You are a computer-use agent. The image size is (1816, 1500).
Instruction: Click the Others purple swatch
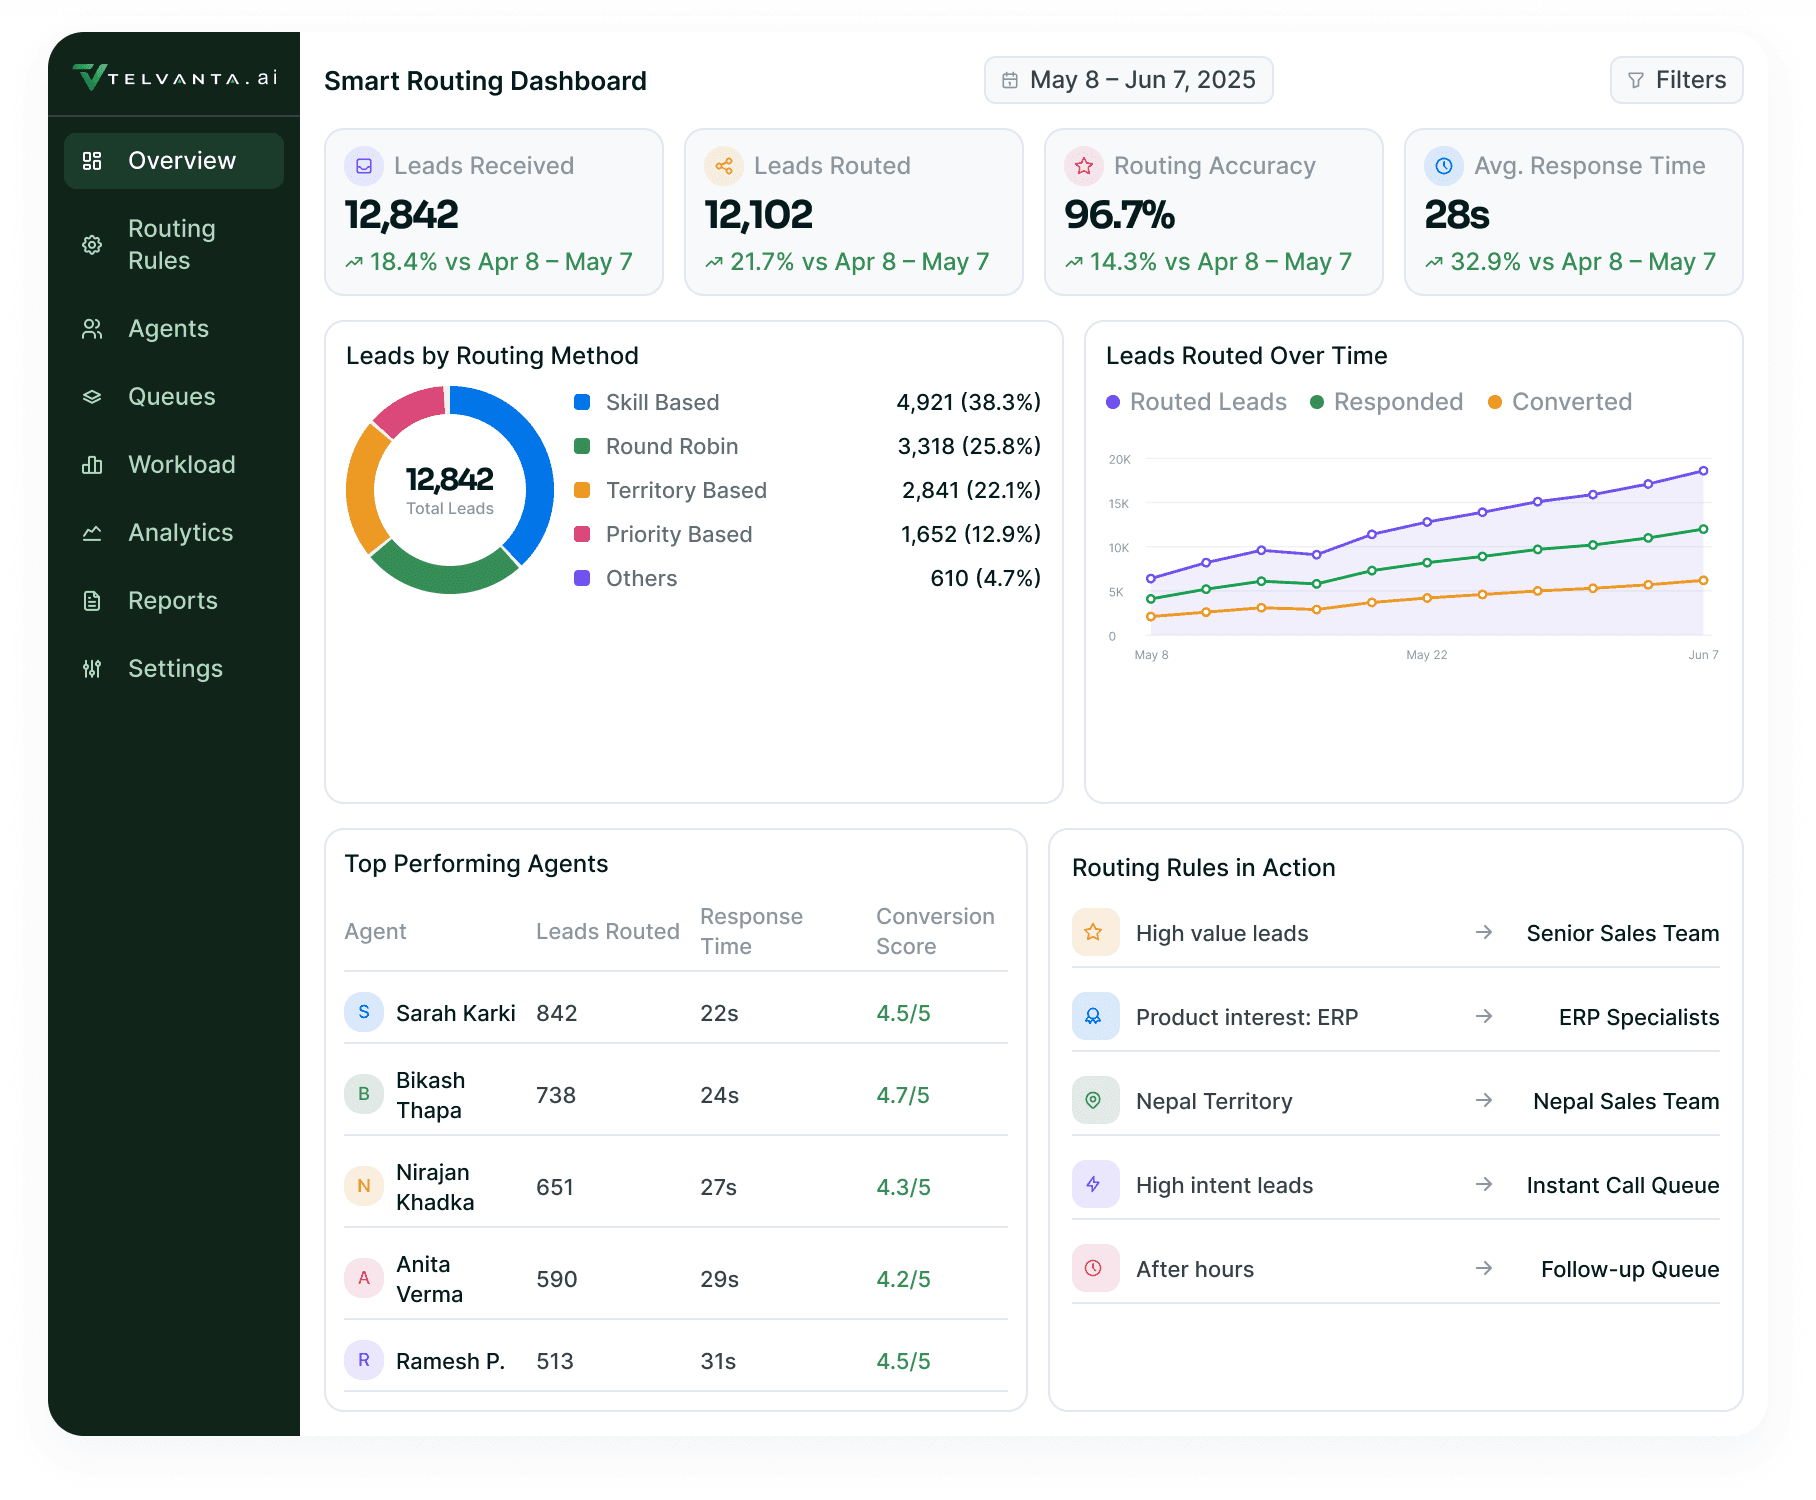pos(582,578)
